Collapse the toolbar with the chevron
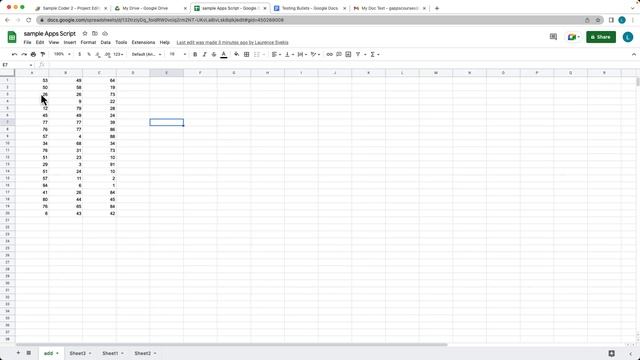 633,54
